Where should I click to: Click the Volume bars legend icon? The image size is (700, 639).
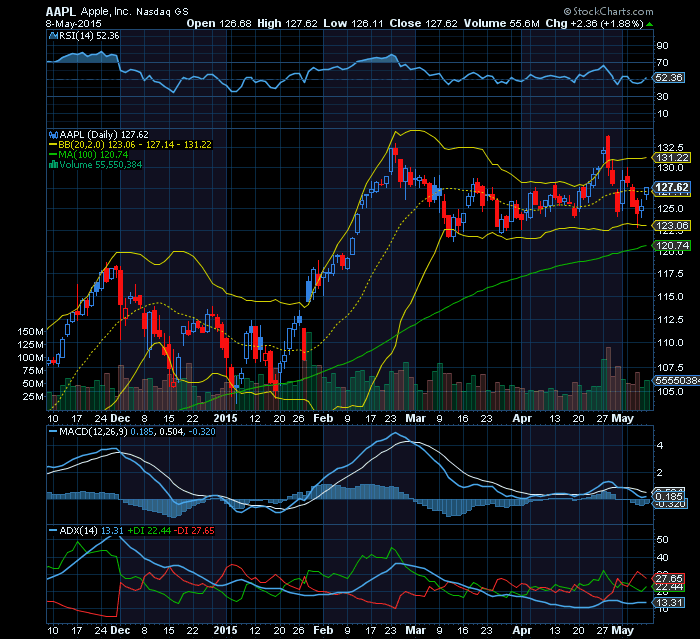click(53, 165)
